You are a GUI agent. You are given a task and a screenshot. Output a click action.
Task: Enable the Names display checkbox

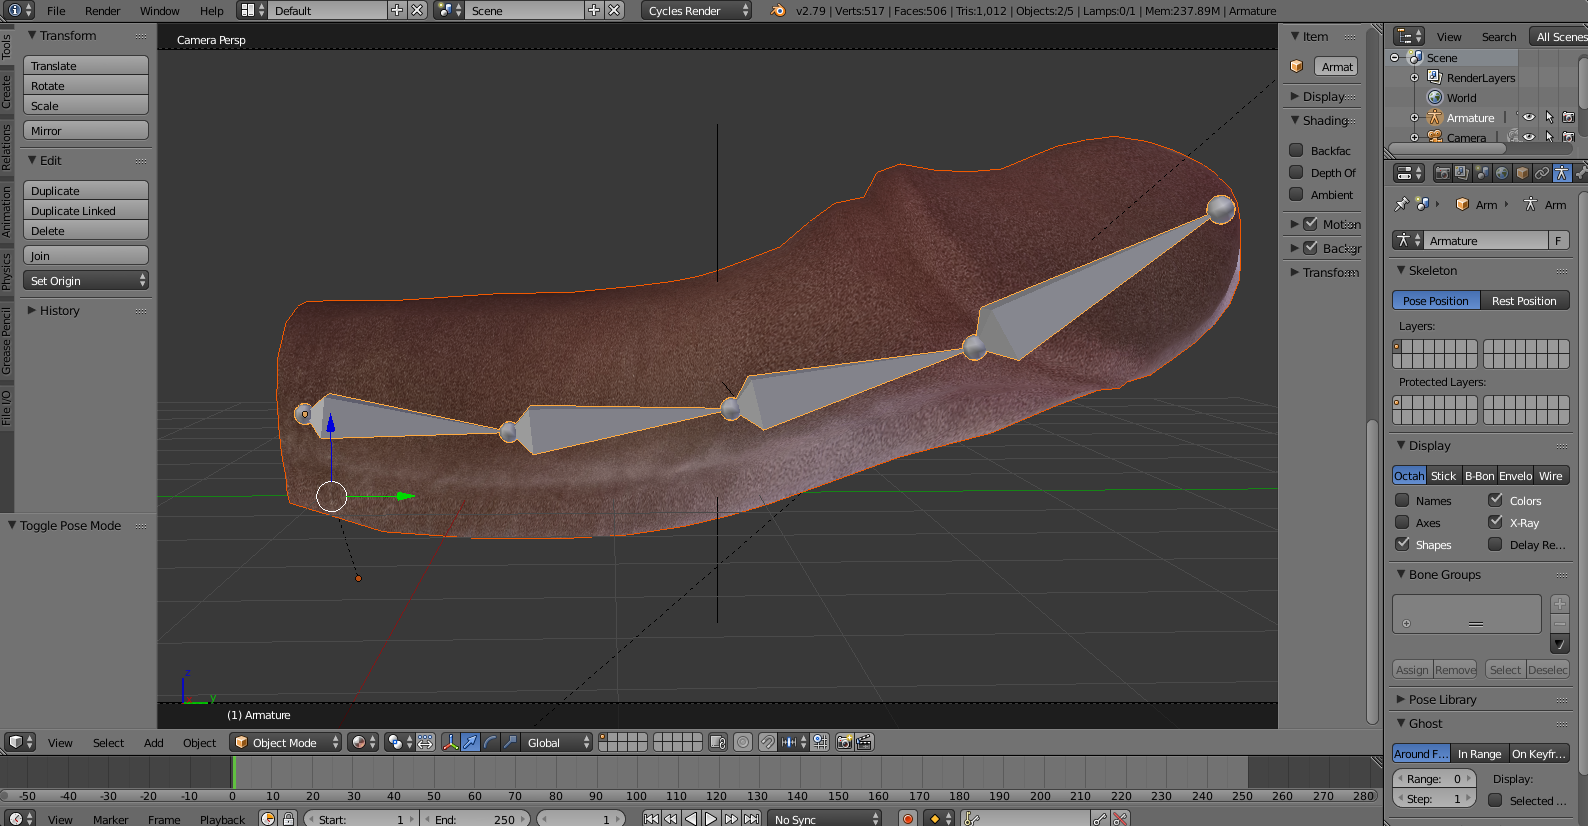[1402, 500]
